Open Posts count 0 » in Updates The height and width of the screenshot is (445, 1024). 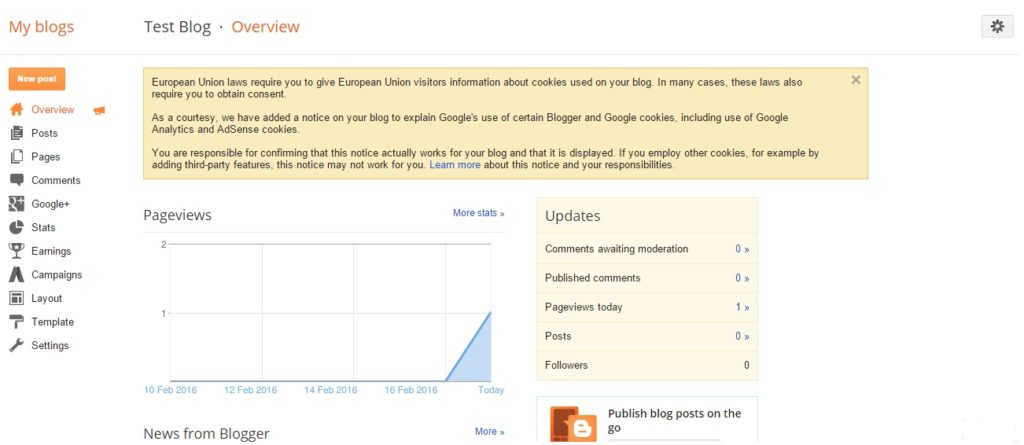coord(742,336)
